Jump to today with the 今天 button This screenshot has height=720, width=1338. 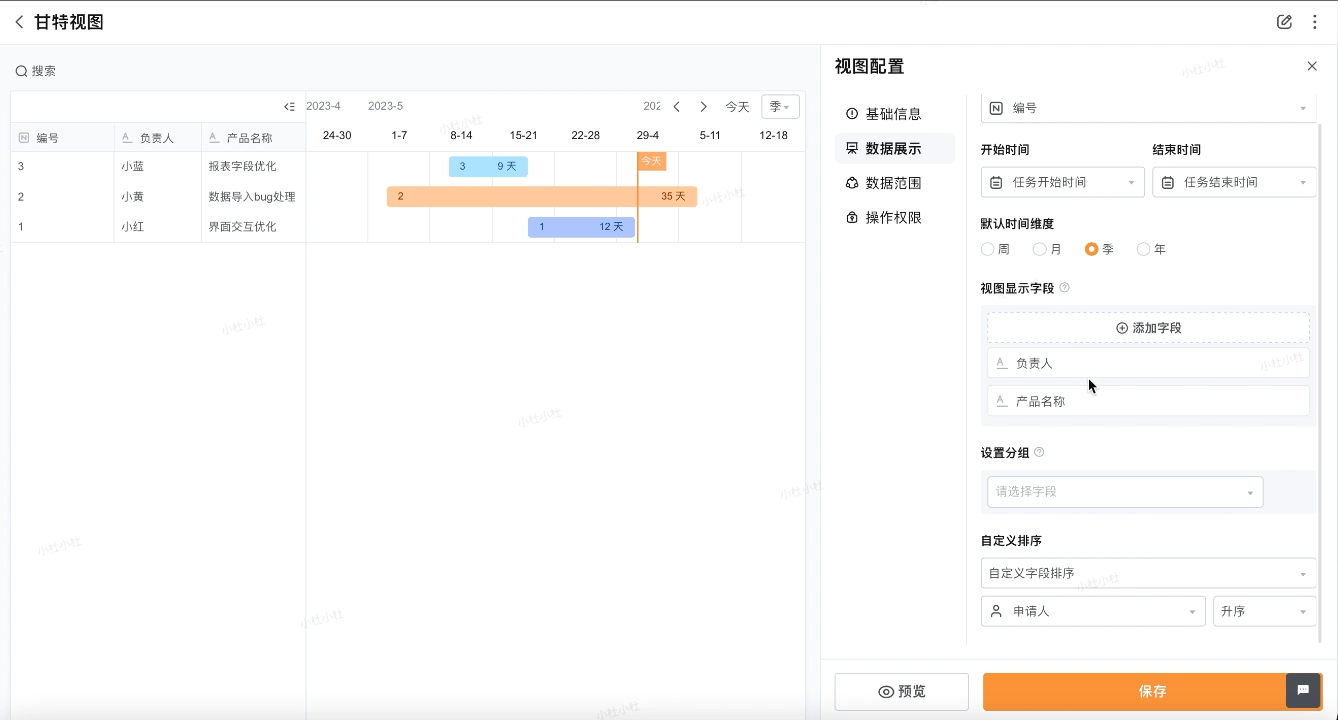click(737, 107)
